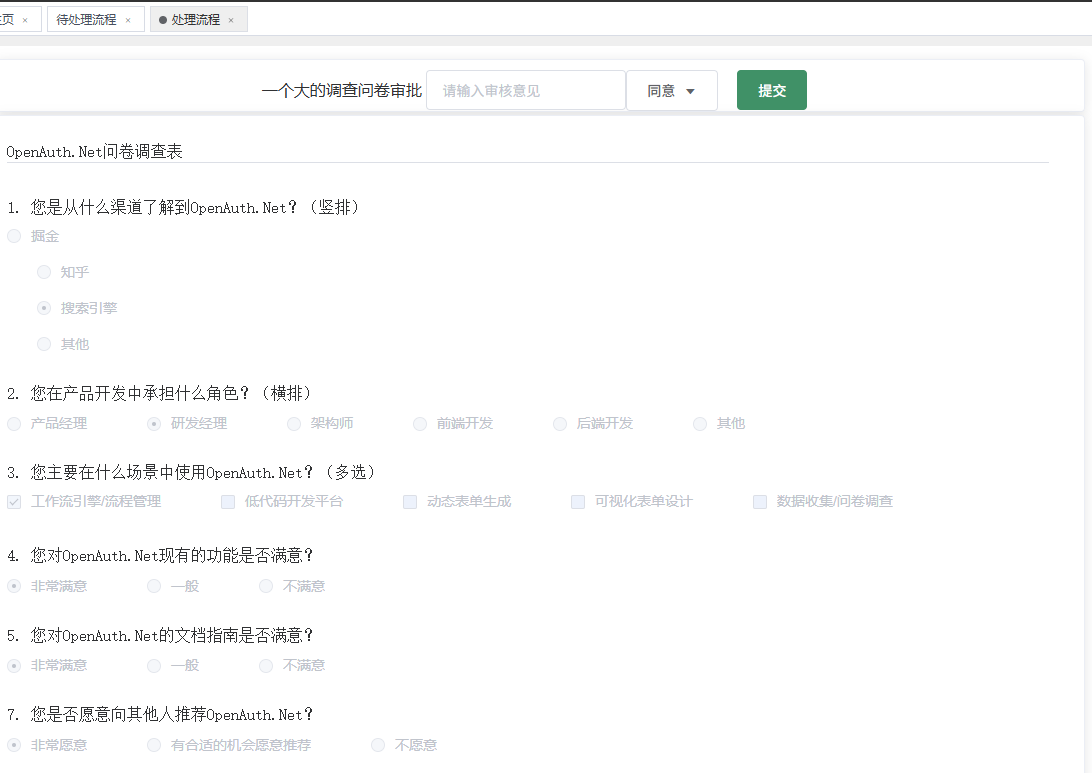Select the 掘金 radio option
The width and height of the screenshot is (1092, 773).
[x=14, y=236]
